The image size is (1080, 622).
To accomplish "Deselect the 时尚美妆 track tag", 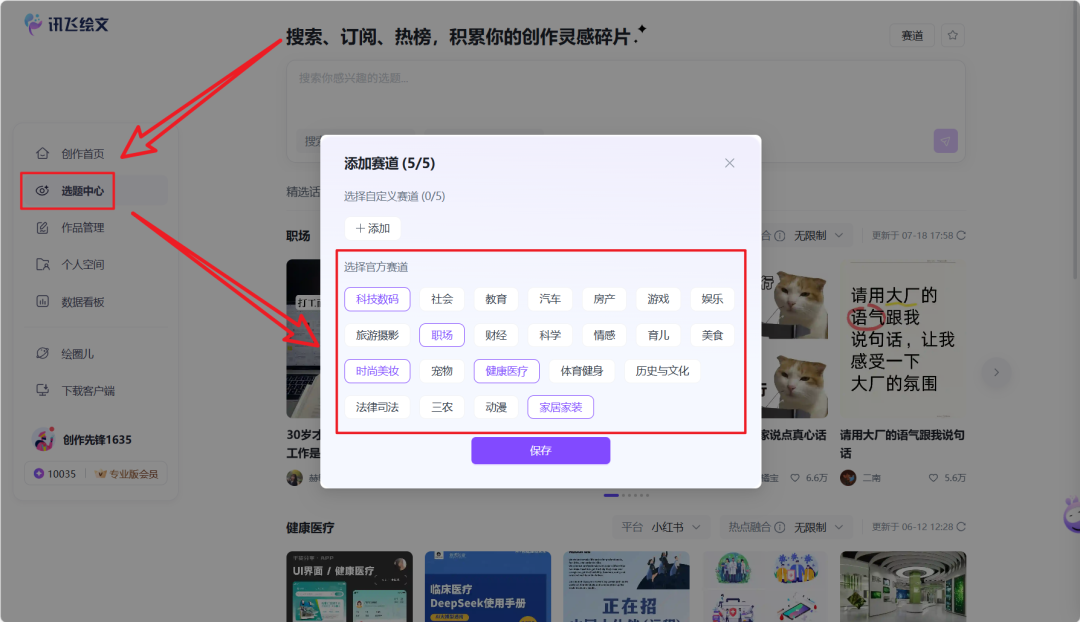I will coord(377,371).
